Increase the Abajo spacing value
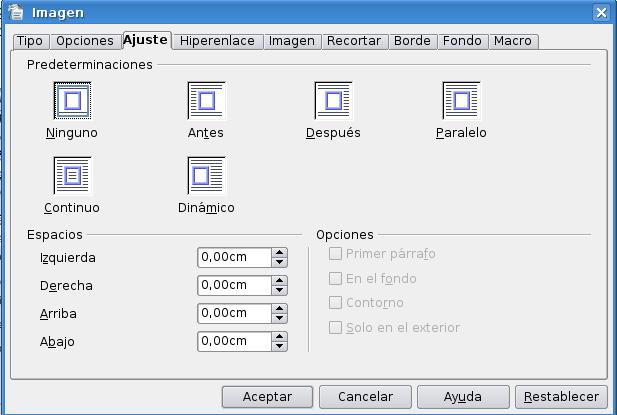This screenshot has height=415, width=617. tap(280, 337)
